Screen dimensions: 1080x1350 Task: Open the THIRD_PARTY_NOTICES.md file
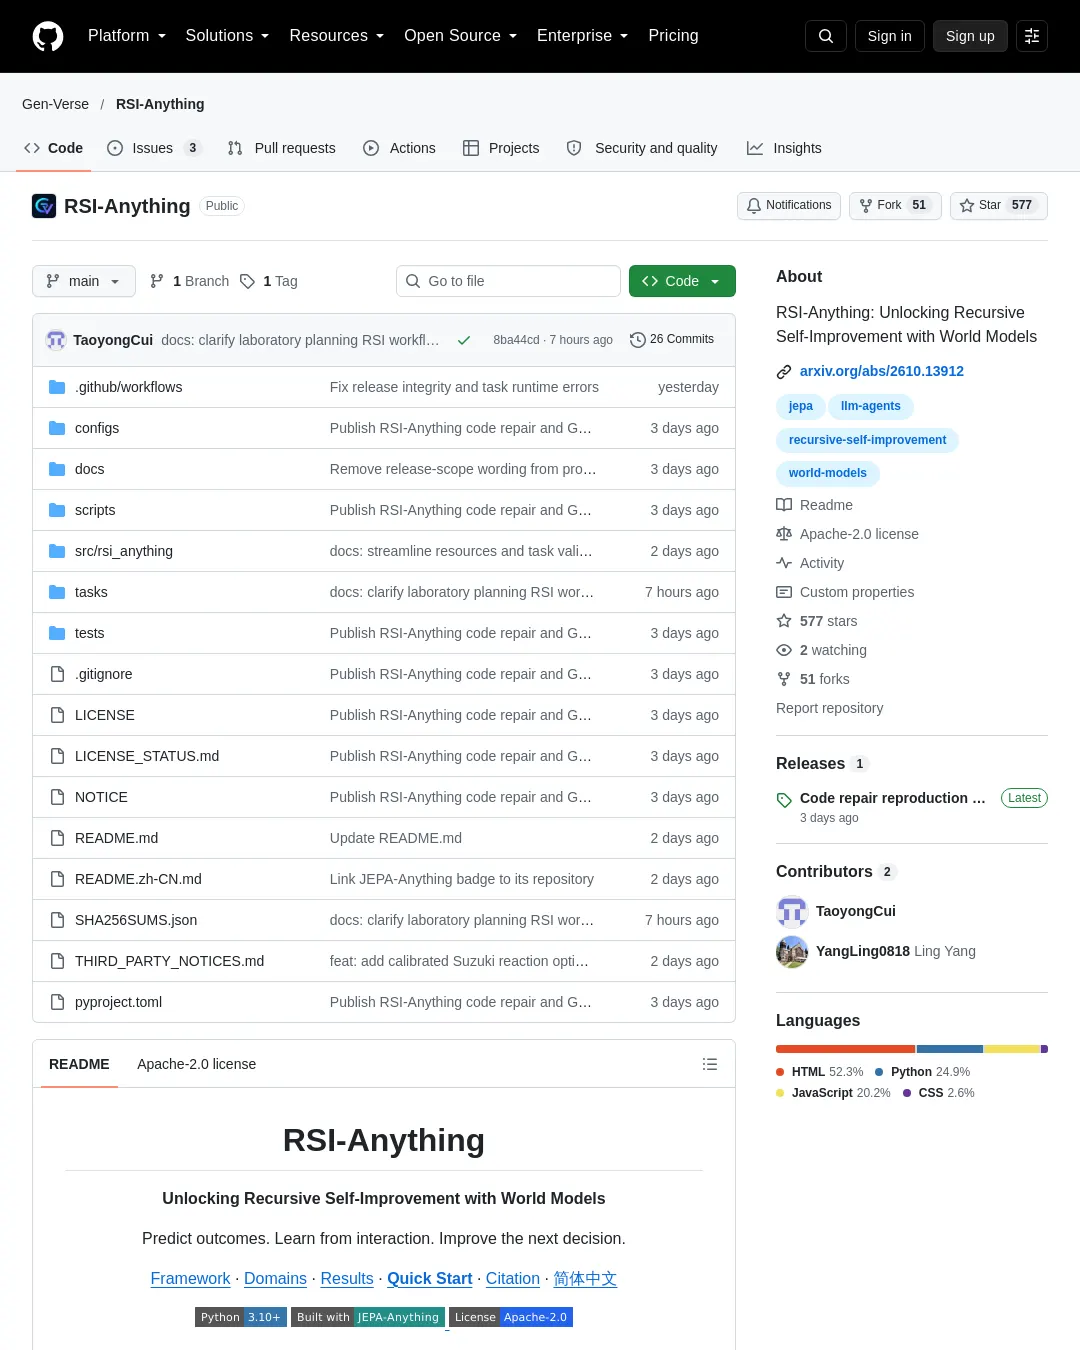[170, 961]
